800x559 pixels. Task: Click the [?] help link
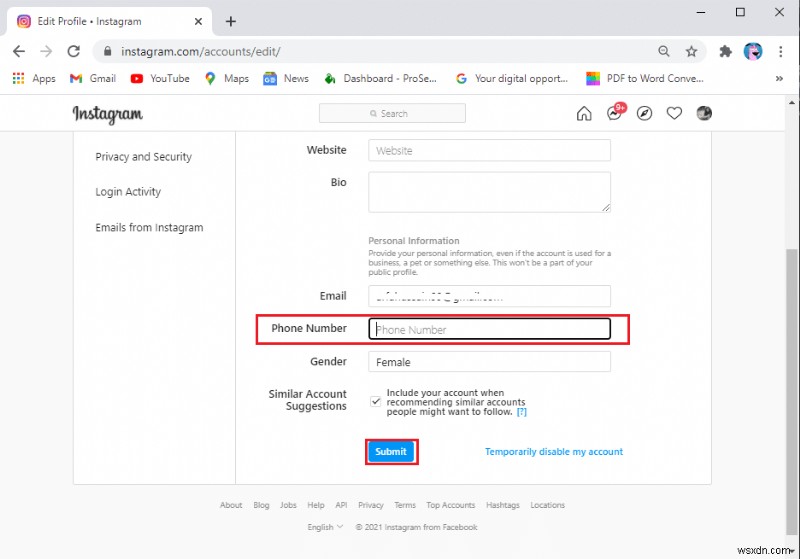click(x=521, y=412)
